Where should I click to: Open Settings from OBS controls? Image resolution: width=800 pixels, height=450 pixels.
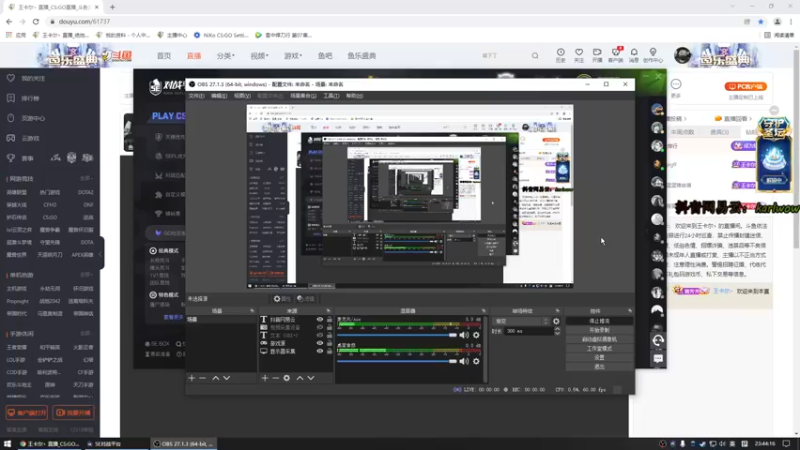coord(599,358)
